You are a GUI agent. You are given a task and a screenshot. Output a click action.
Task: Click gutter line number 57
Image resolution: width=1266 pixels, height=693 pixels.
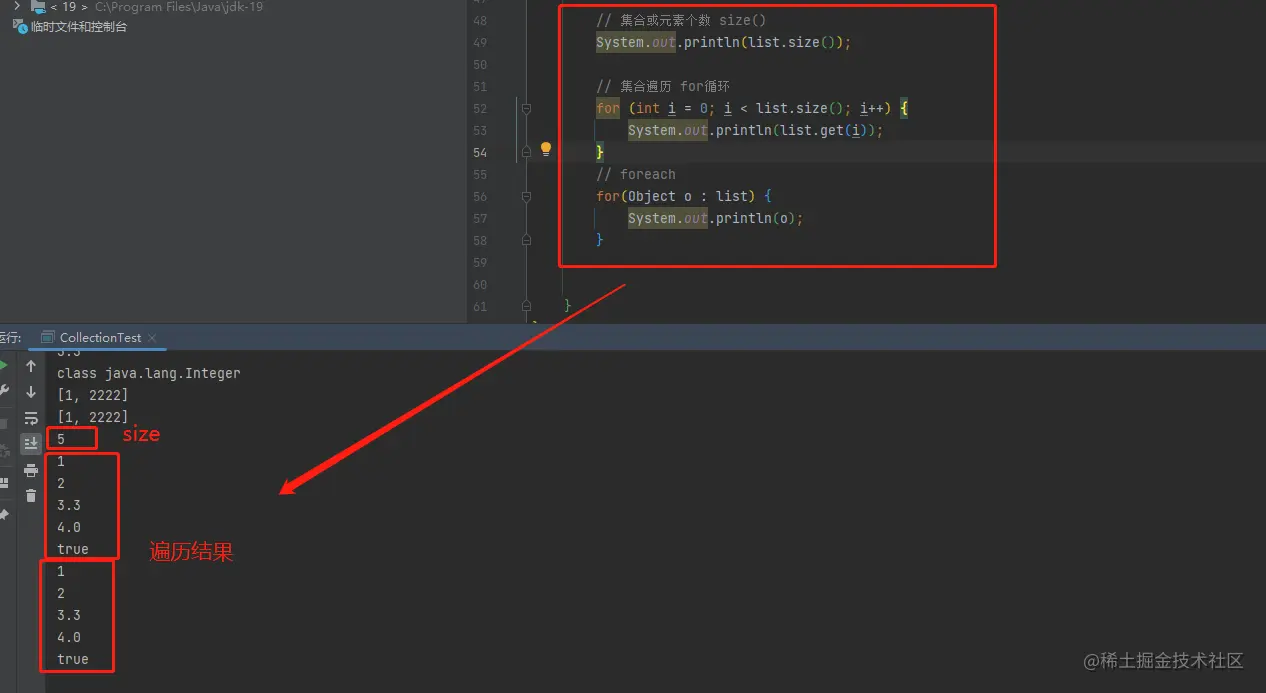tap(480, 218)
